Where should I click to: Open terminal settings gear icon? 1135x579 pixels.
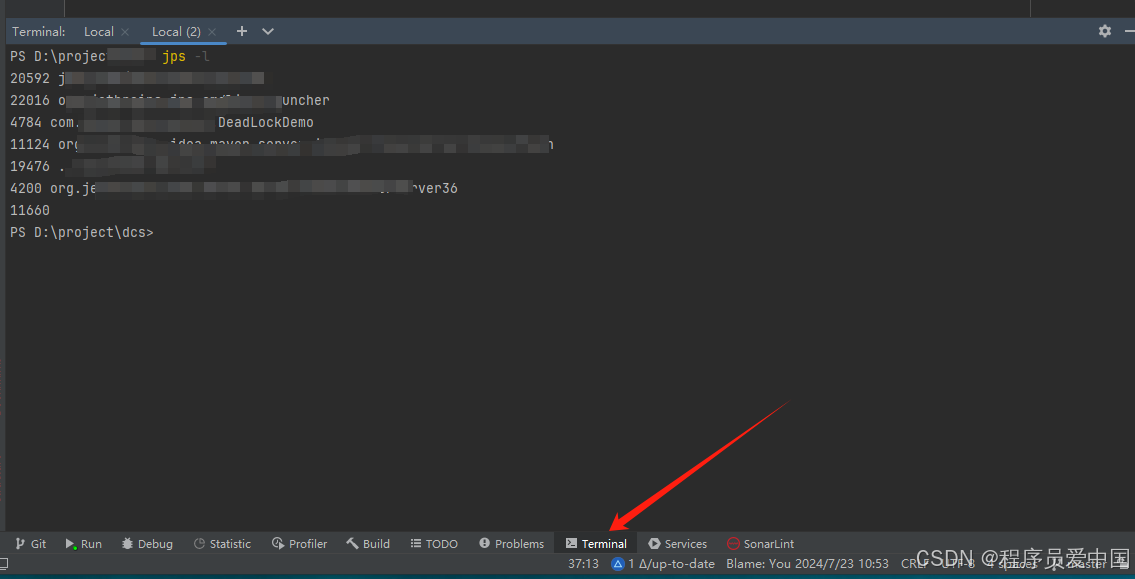click(1105, 31)
